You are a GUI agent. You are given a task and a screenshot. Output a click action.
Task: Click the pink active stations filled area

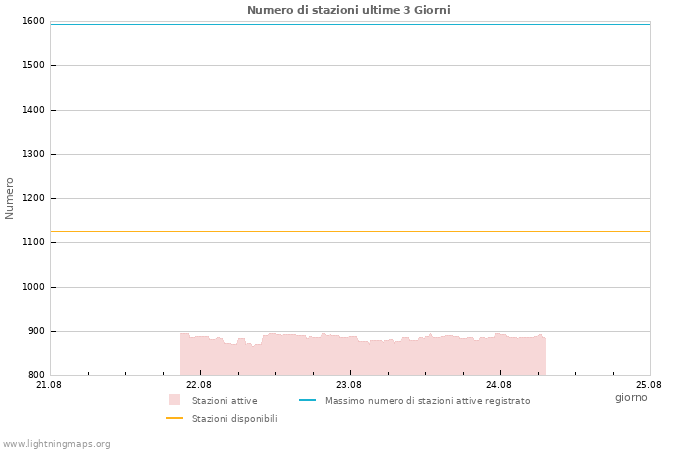(362, 357)
